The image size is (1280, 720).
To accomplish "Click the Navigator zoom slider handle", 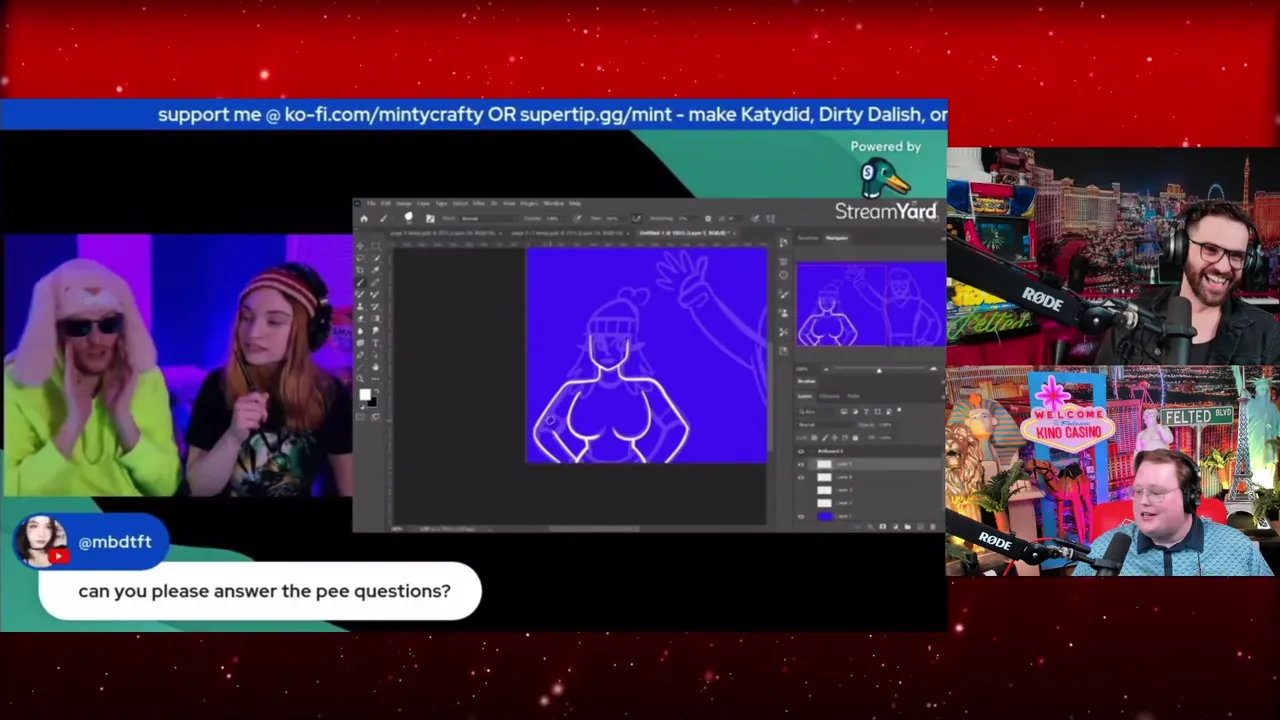I will [879, 370].
